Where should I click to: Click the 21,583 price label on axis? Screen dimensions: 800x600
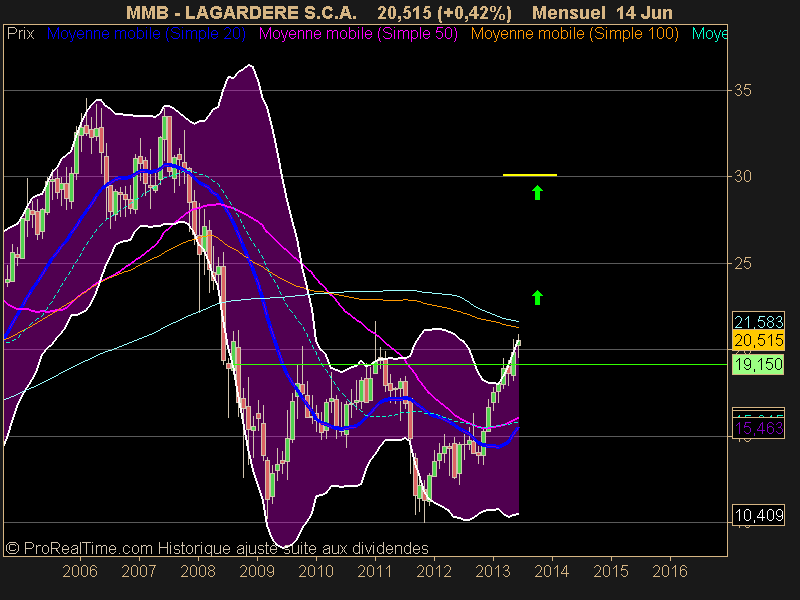point(758,322)
